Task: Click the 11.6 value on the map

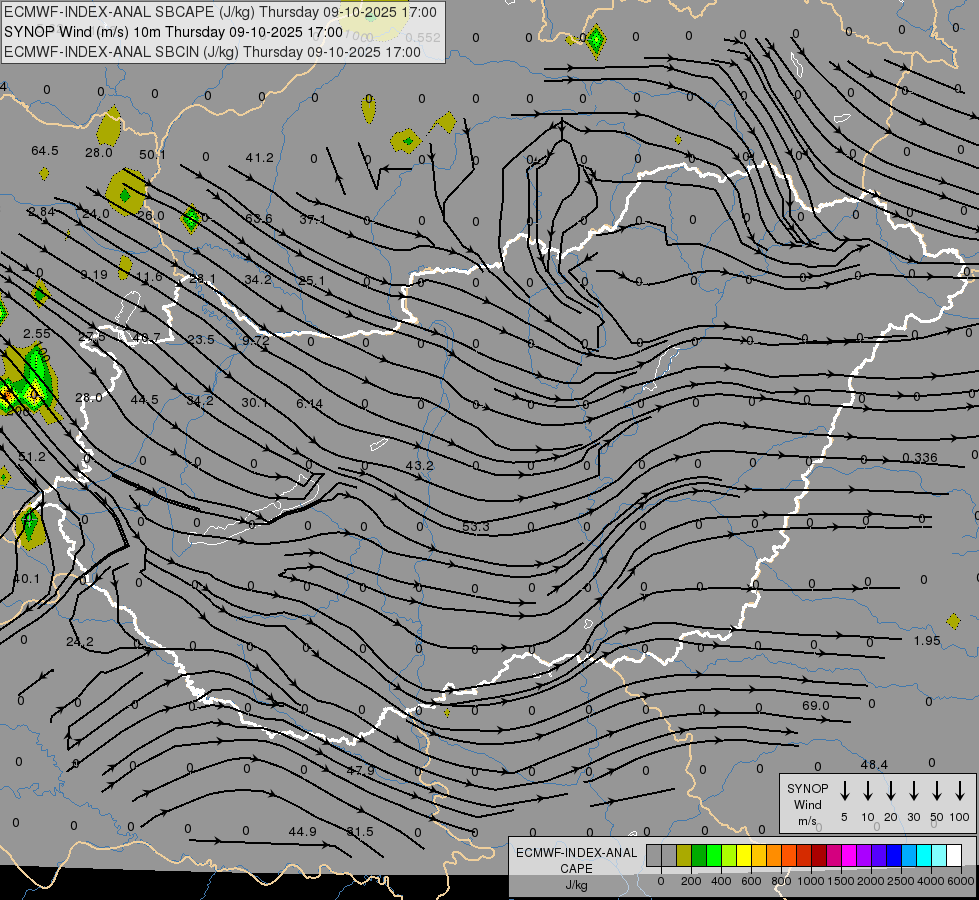Action: tap(149, 276)
